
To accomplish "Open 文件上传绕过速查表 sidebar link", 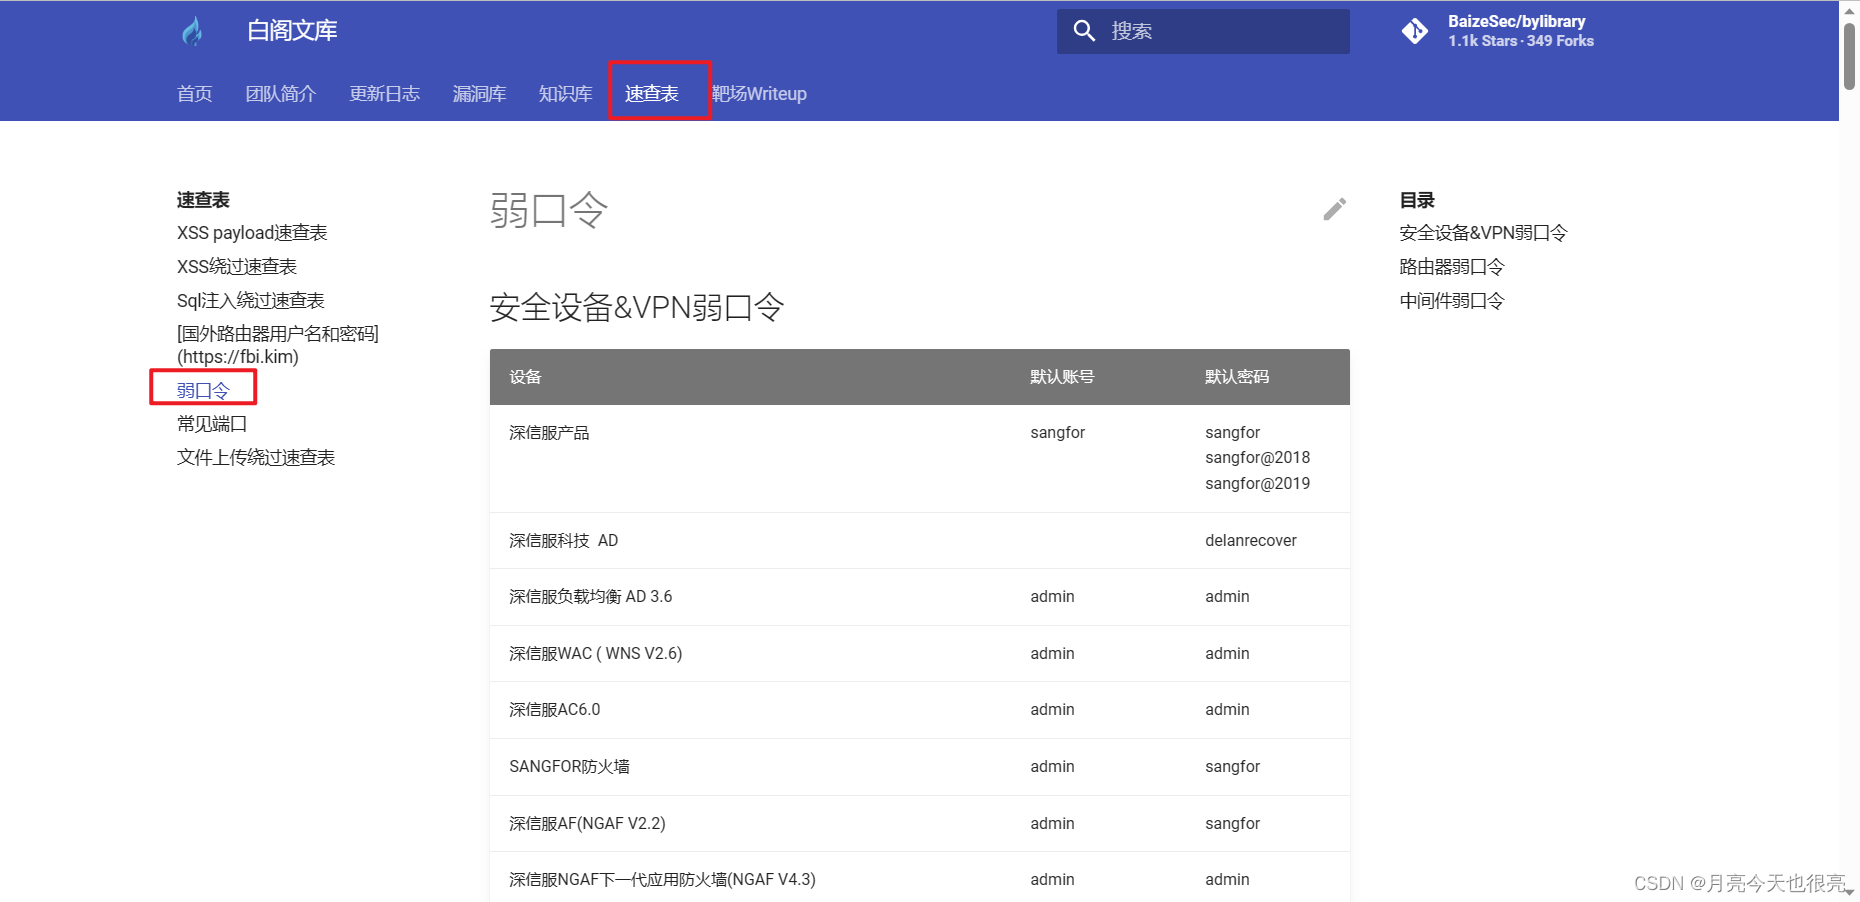I will (x=256, y=458).
